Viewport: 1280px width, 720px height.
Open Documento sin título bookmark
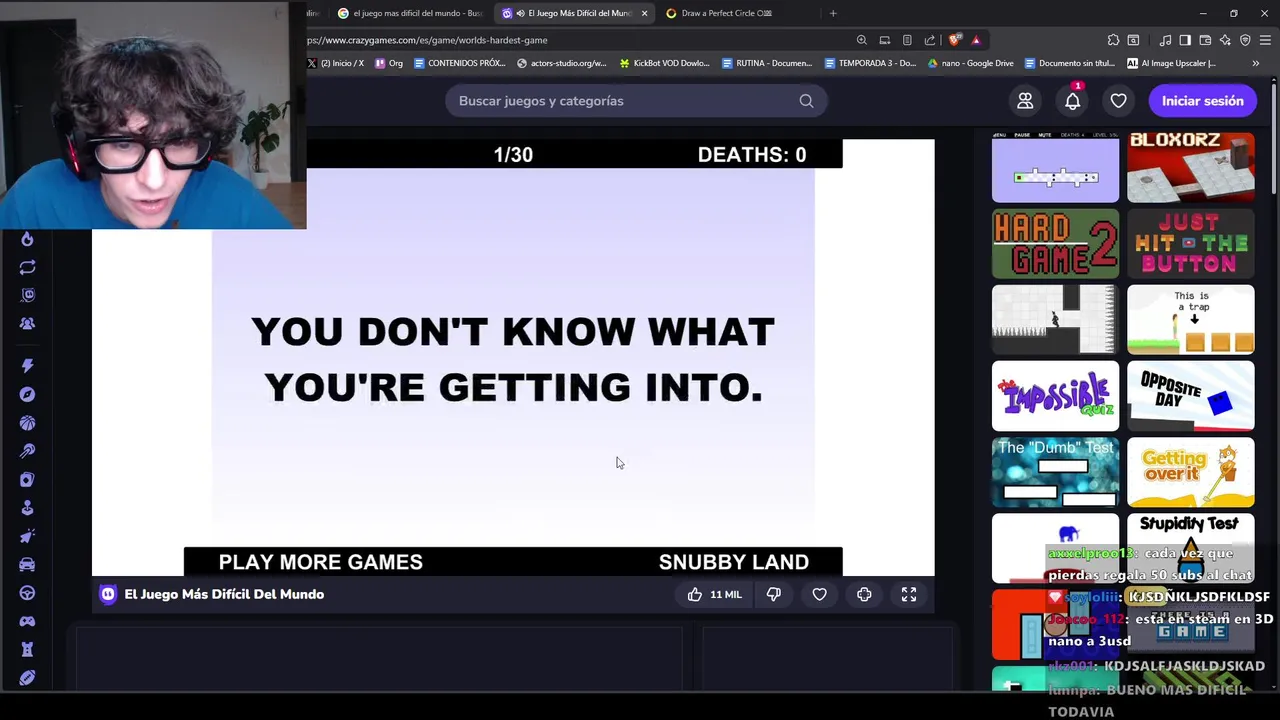pos(1069,63)
